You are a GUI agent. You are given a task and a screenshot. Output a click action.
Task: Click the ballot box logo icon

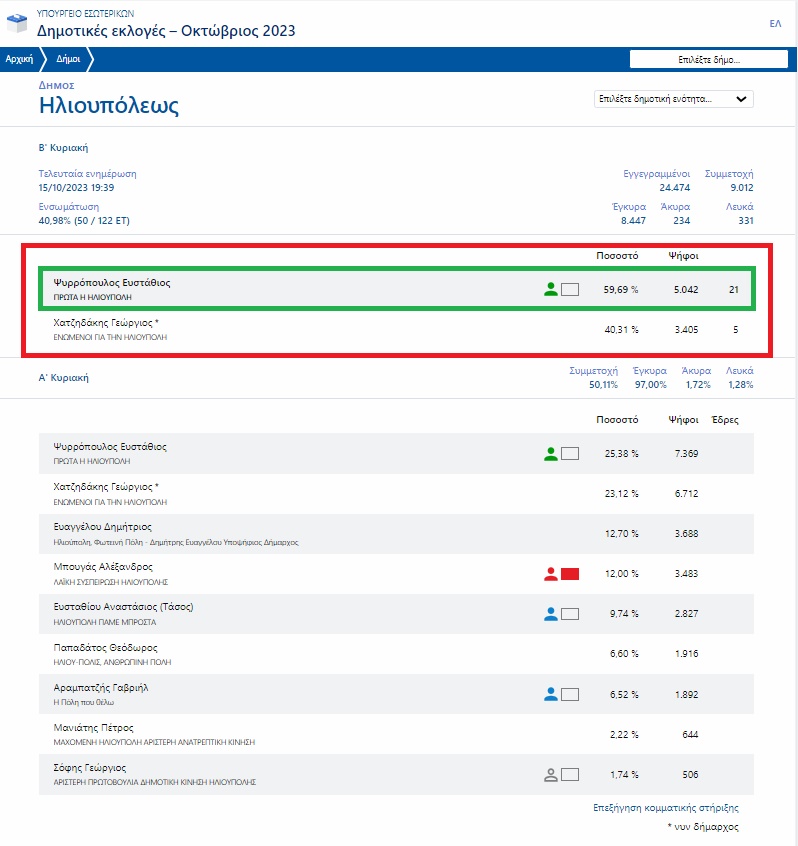[17, 23]
